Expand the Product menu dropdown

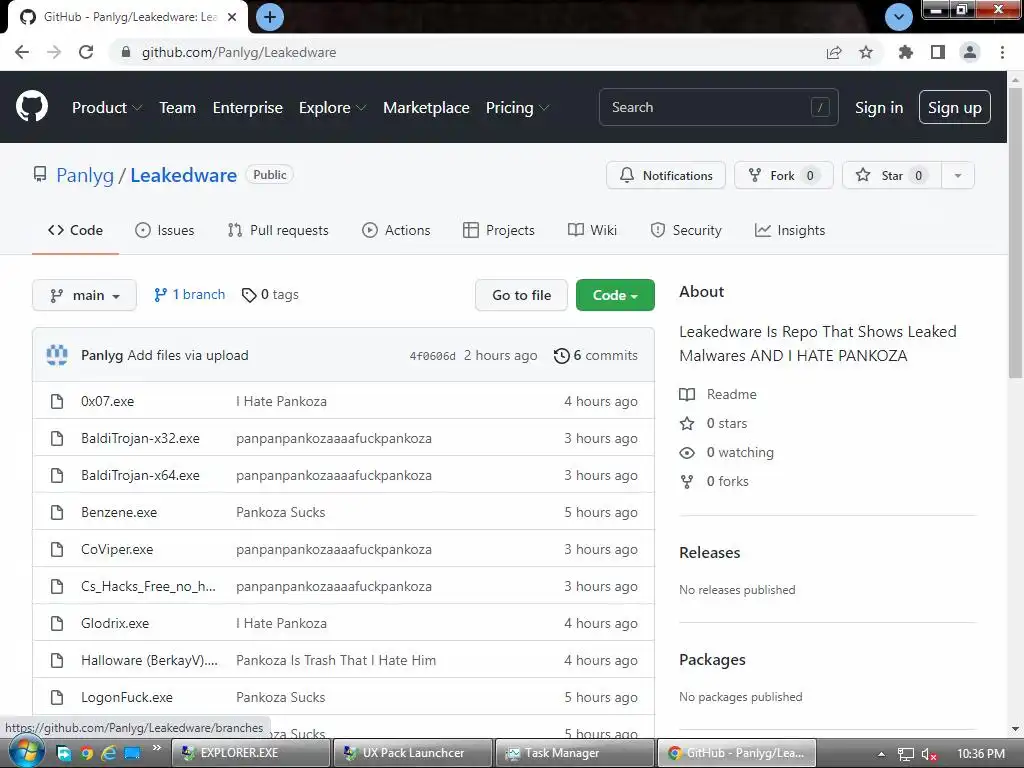pyautogui.click(x=107, y=108)
